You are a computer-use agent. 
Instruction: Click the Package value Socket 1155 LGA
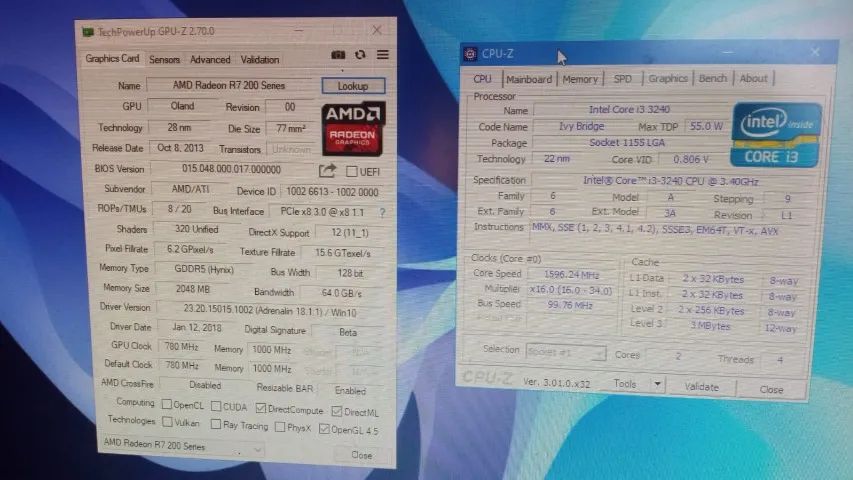coord(627,143)
